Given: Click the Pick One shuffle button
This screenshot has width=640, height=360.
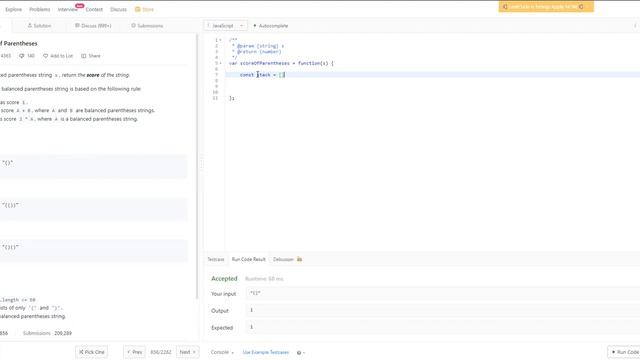Looking at the screenshot, I should point(91,352).
